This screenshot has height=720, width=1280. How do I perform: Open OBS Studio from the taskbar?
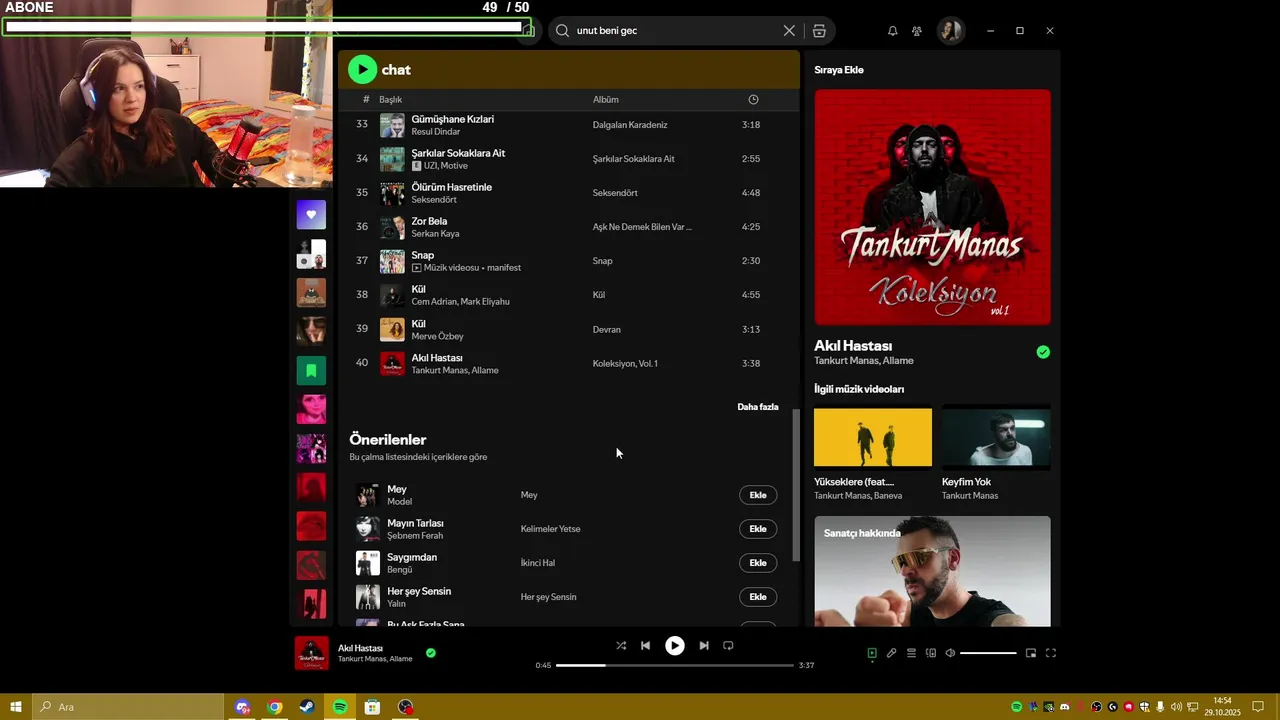coord(405,707)
